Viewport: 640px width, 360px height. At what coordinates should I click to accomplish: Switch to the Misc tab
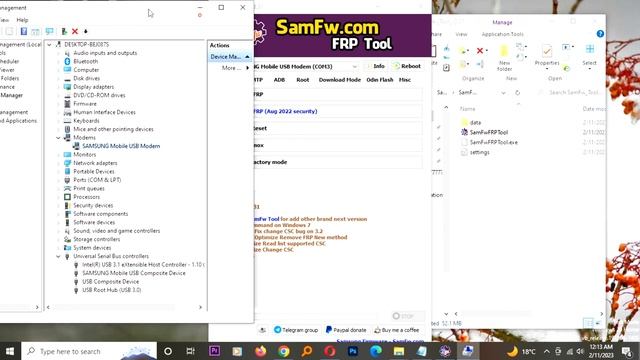click(404, 80)
